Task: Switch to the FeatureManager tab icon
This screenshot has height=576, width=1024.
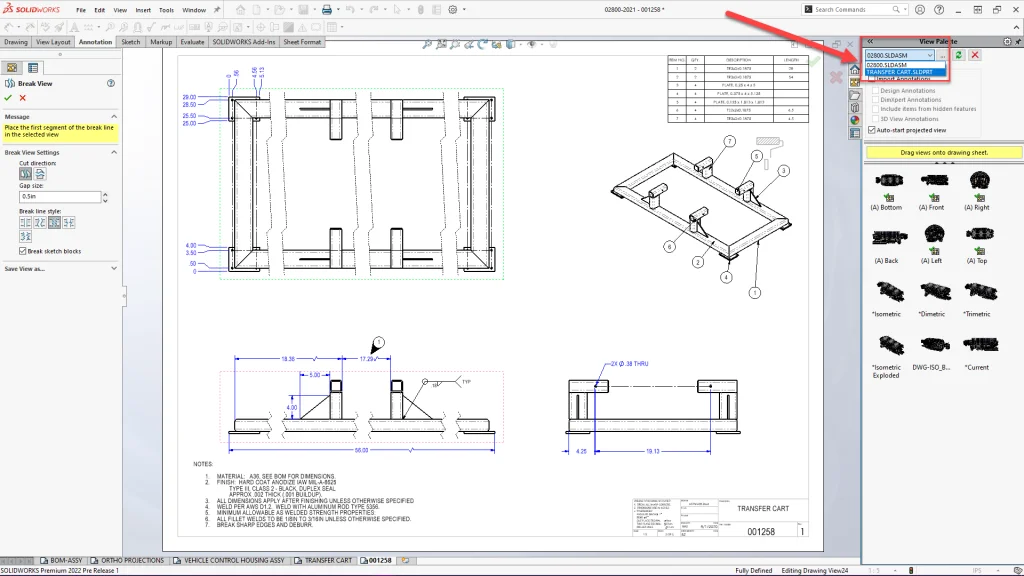Action: [x=12, y=68]
